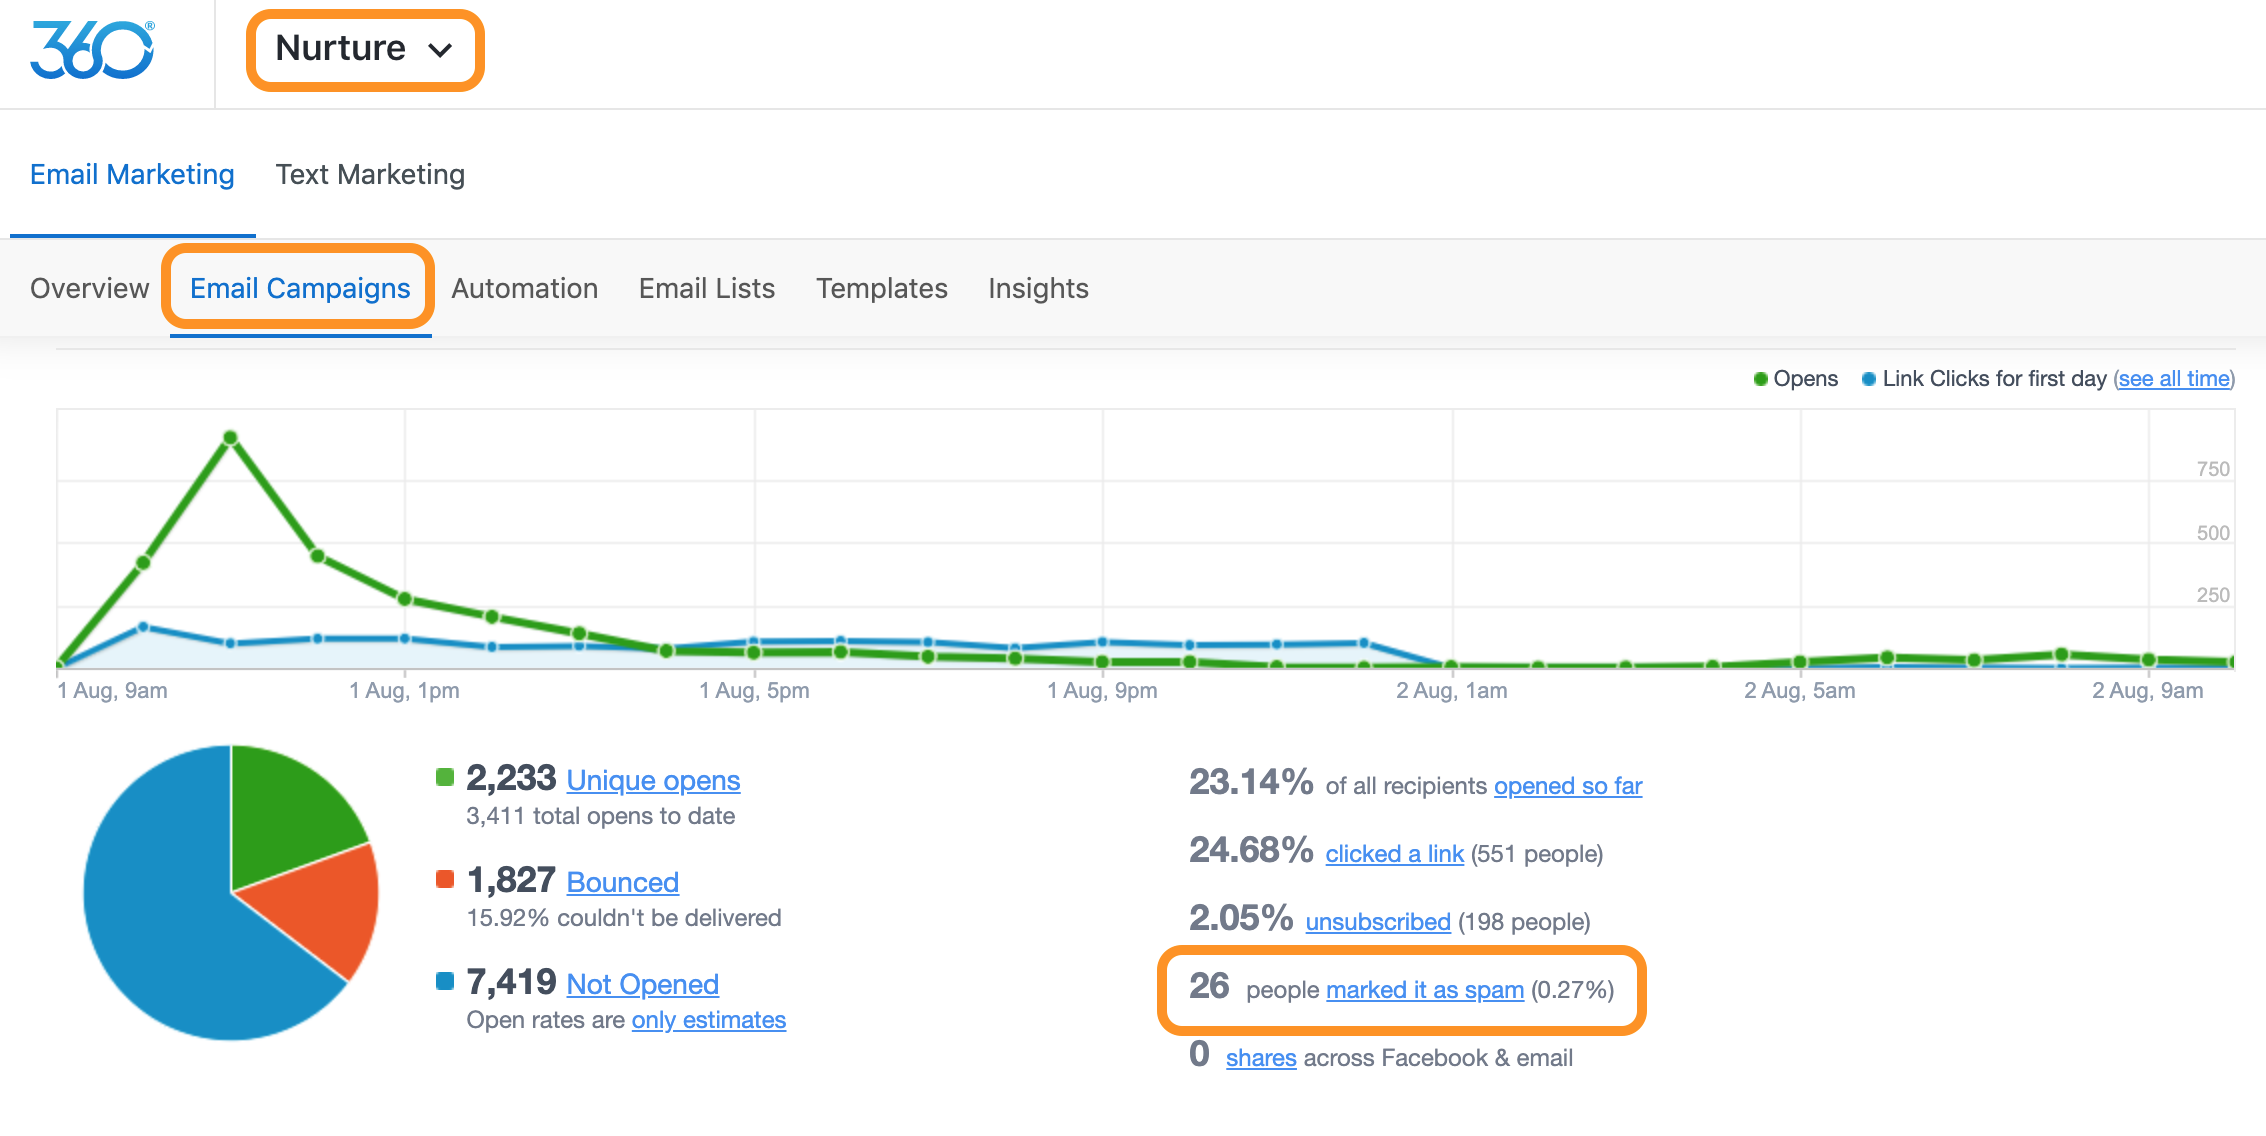Click the '2,233' unique opens number
Image resolution: width=2266 pixels, height=1136 pixels.
tap(511, 778)
